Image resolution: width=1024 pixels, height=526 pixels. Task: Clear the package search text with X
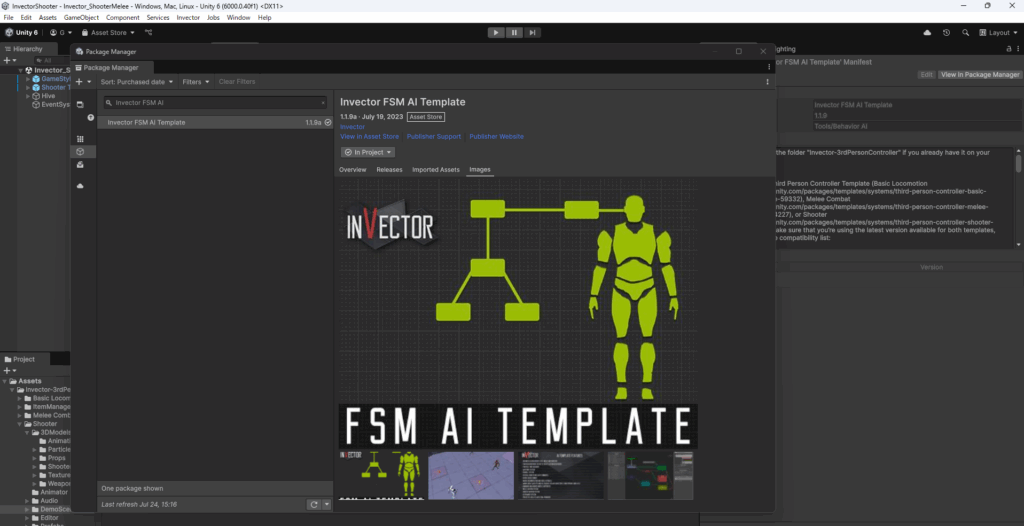tap(323, 103)
